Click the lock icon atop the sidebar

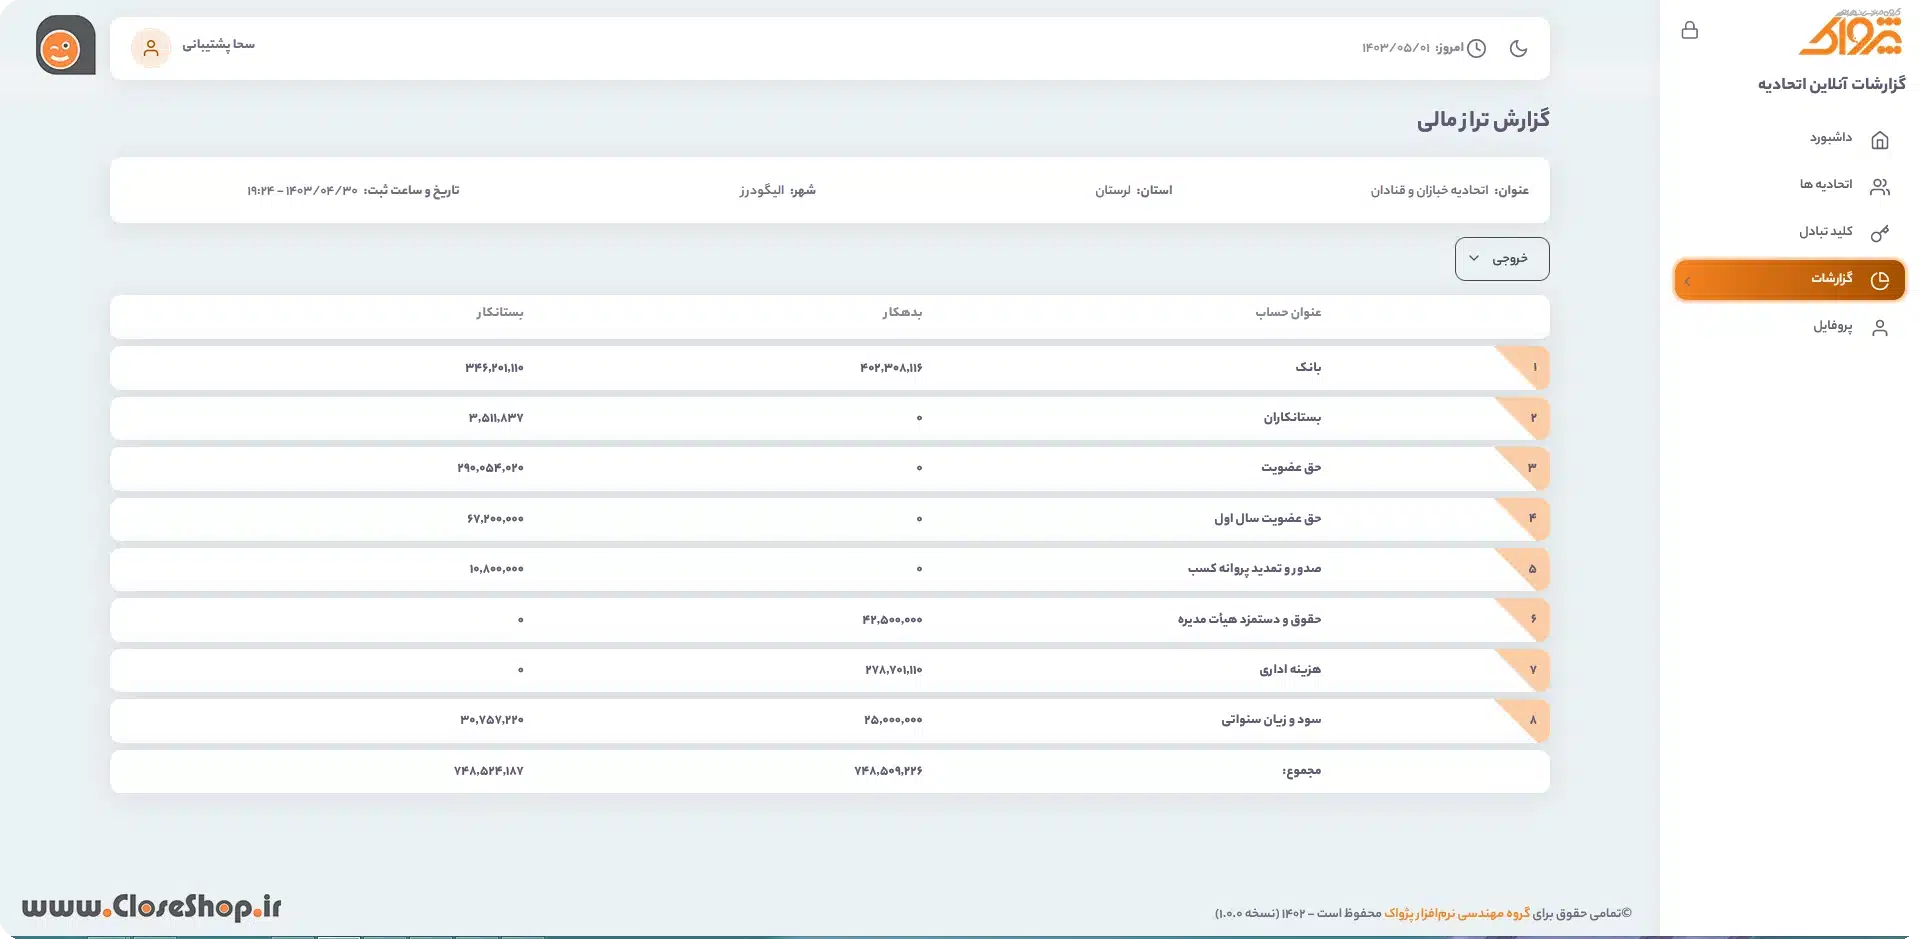(x=1690, y=30)
